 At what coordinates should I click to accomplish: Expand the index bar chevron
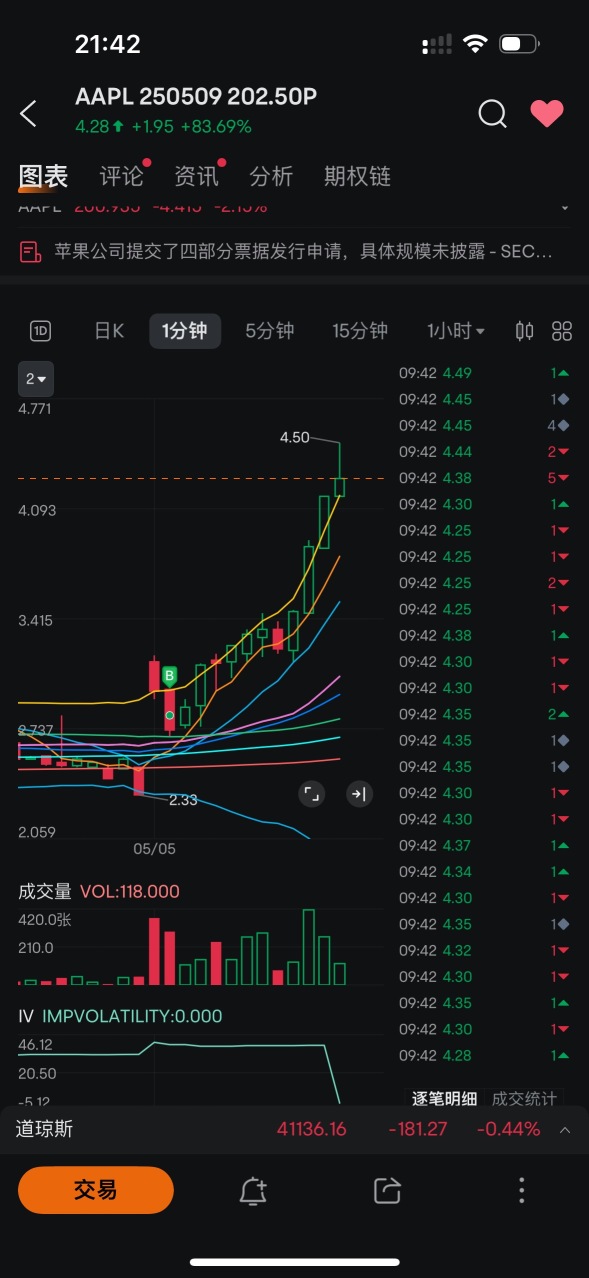pos(565,1130)
